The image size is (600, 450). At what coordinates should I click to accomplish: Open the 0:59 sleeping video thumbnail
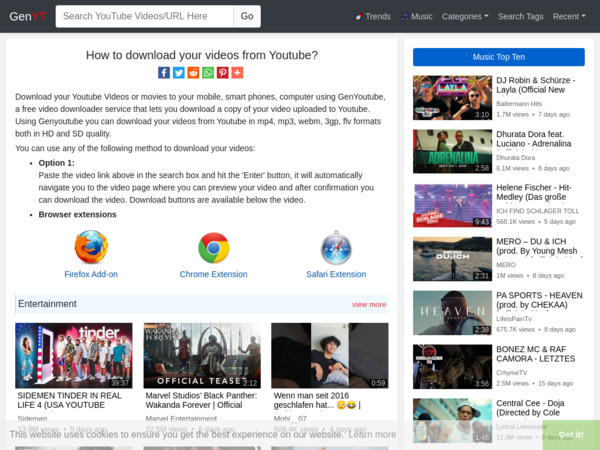[x=330, y=355]
